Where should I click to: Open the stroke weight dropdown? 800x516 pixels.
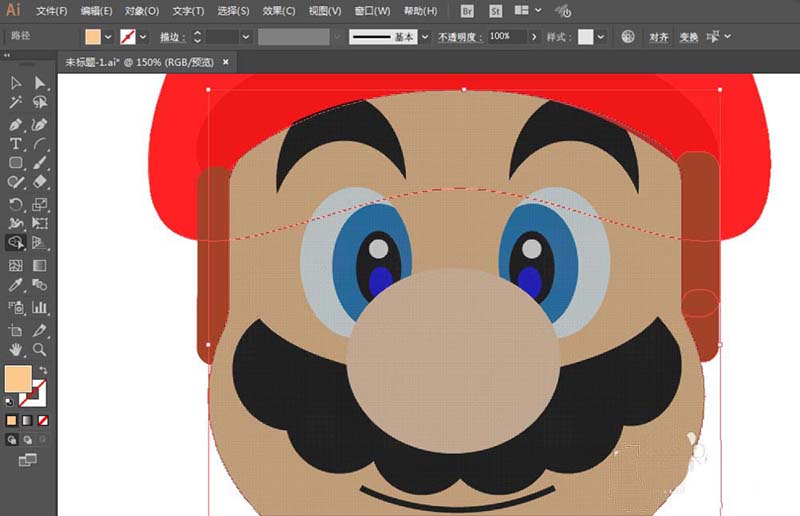tap(245, 37)
